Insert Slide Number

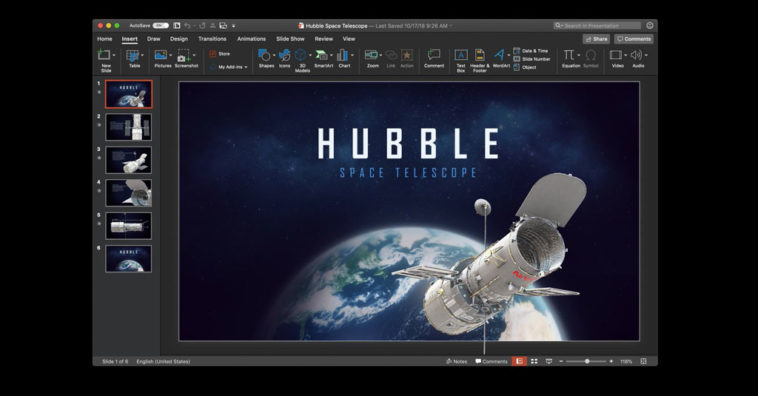(532, 59)
